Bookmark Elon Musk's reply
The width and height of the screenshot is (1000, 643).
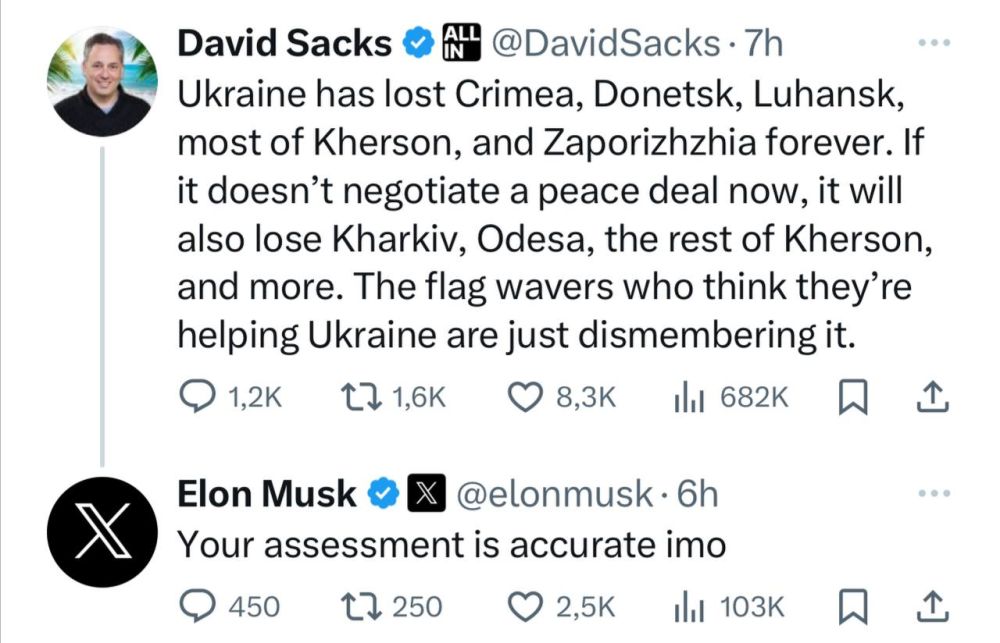855,605
